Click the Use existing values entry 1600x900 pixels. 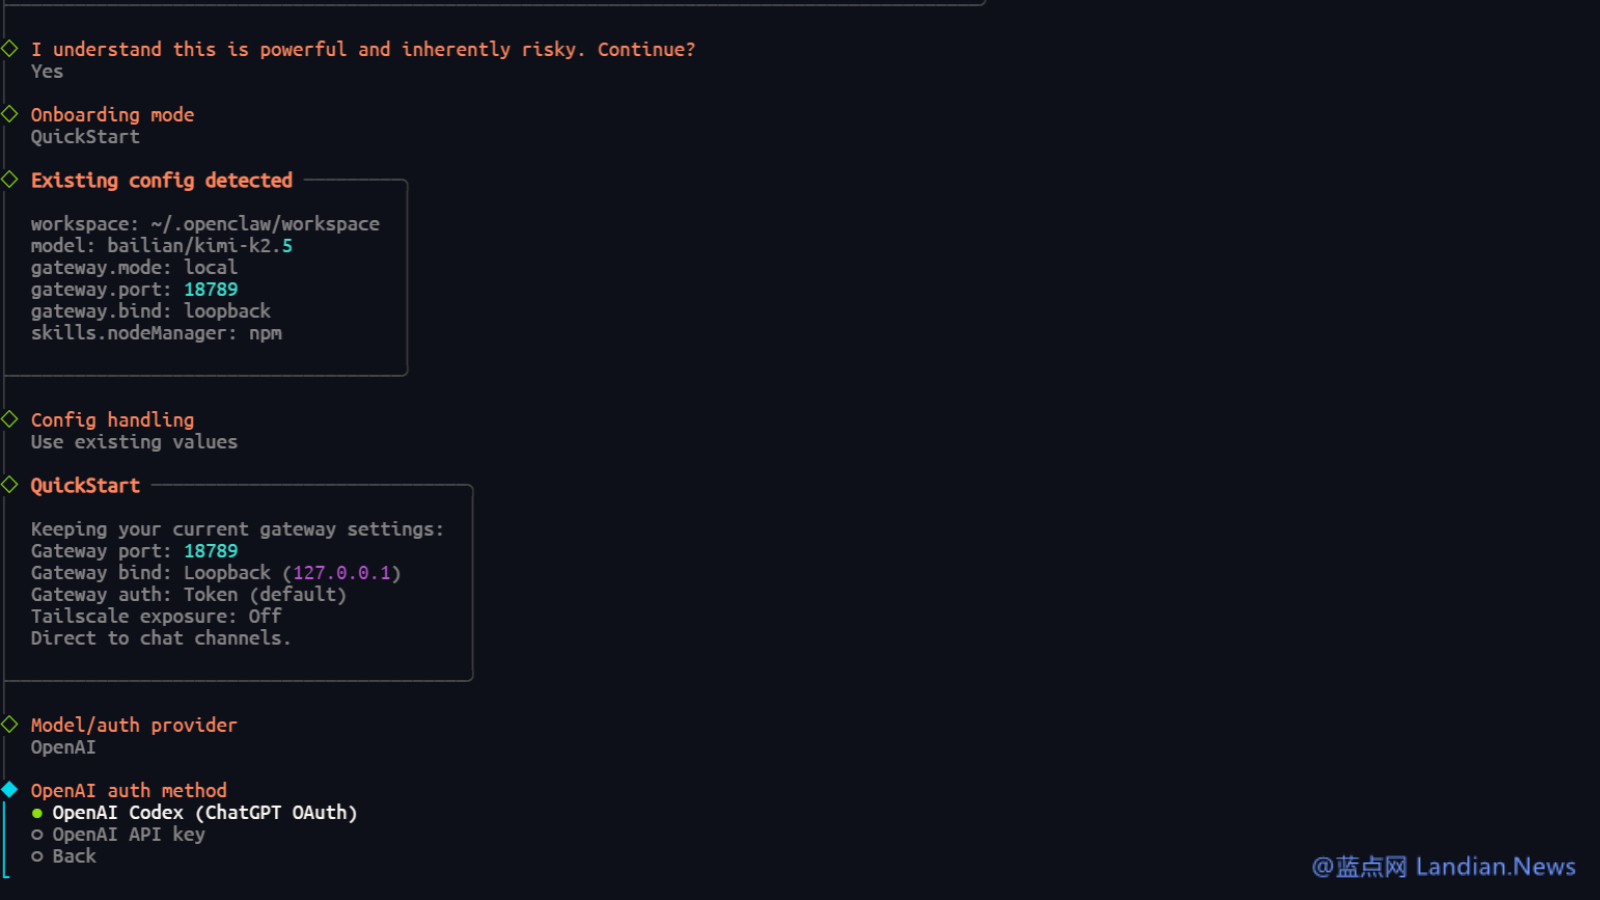(133, 441)
